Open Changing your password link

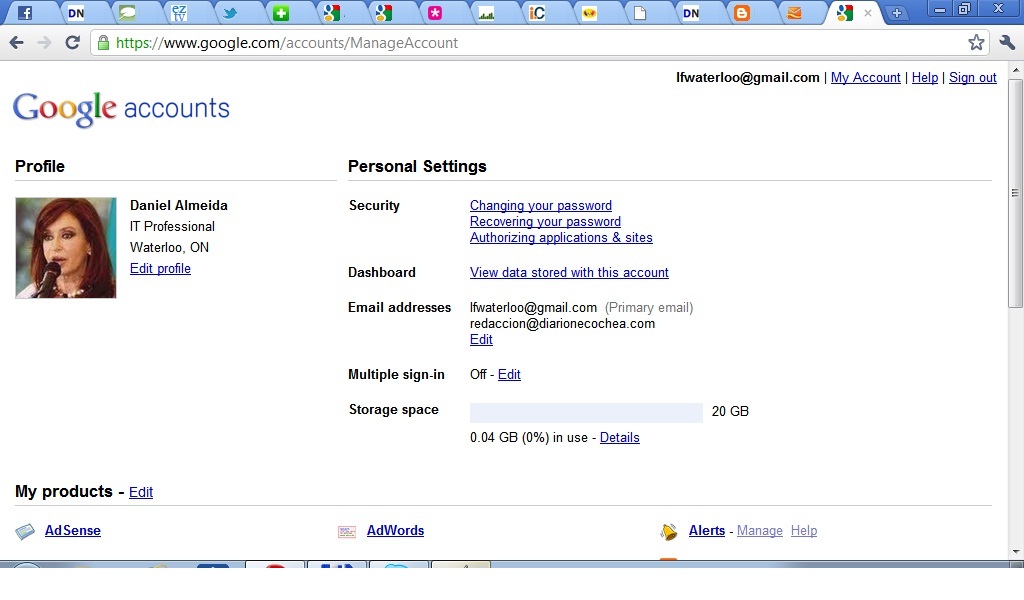point(541,206)
